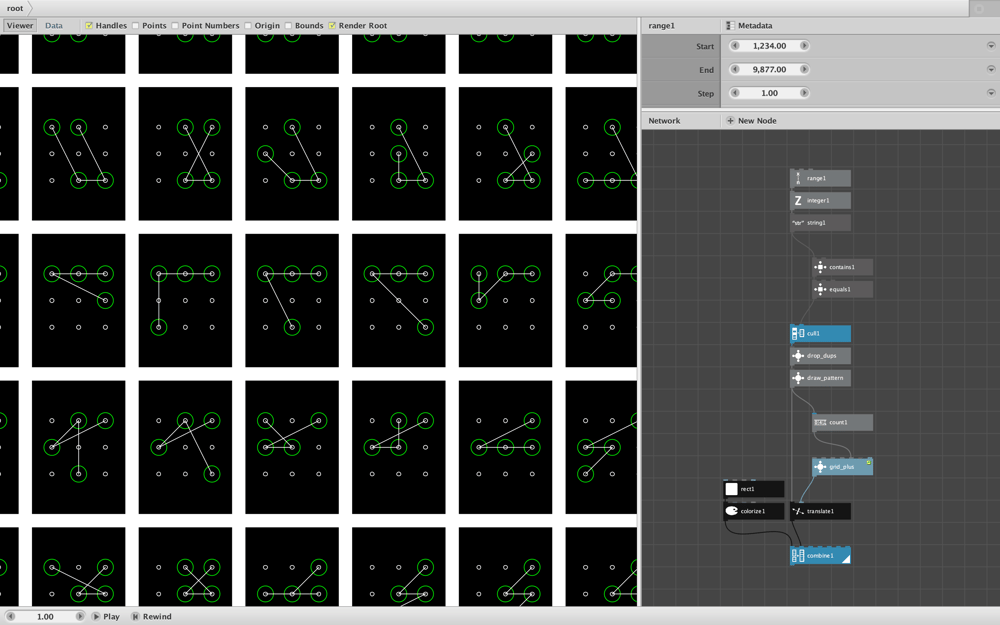Click the New Node button label

(757, 121)
